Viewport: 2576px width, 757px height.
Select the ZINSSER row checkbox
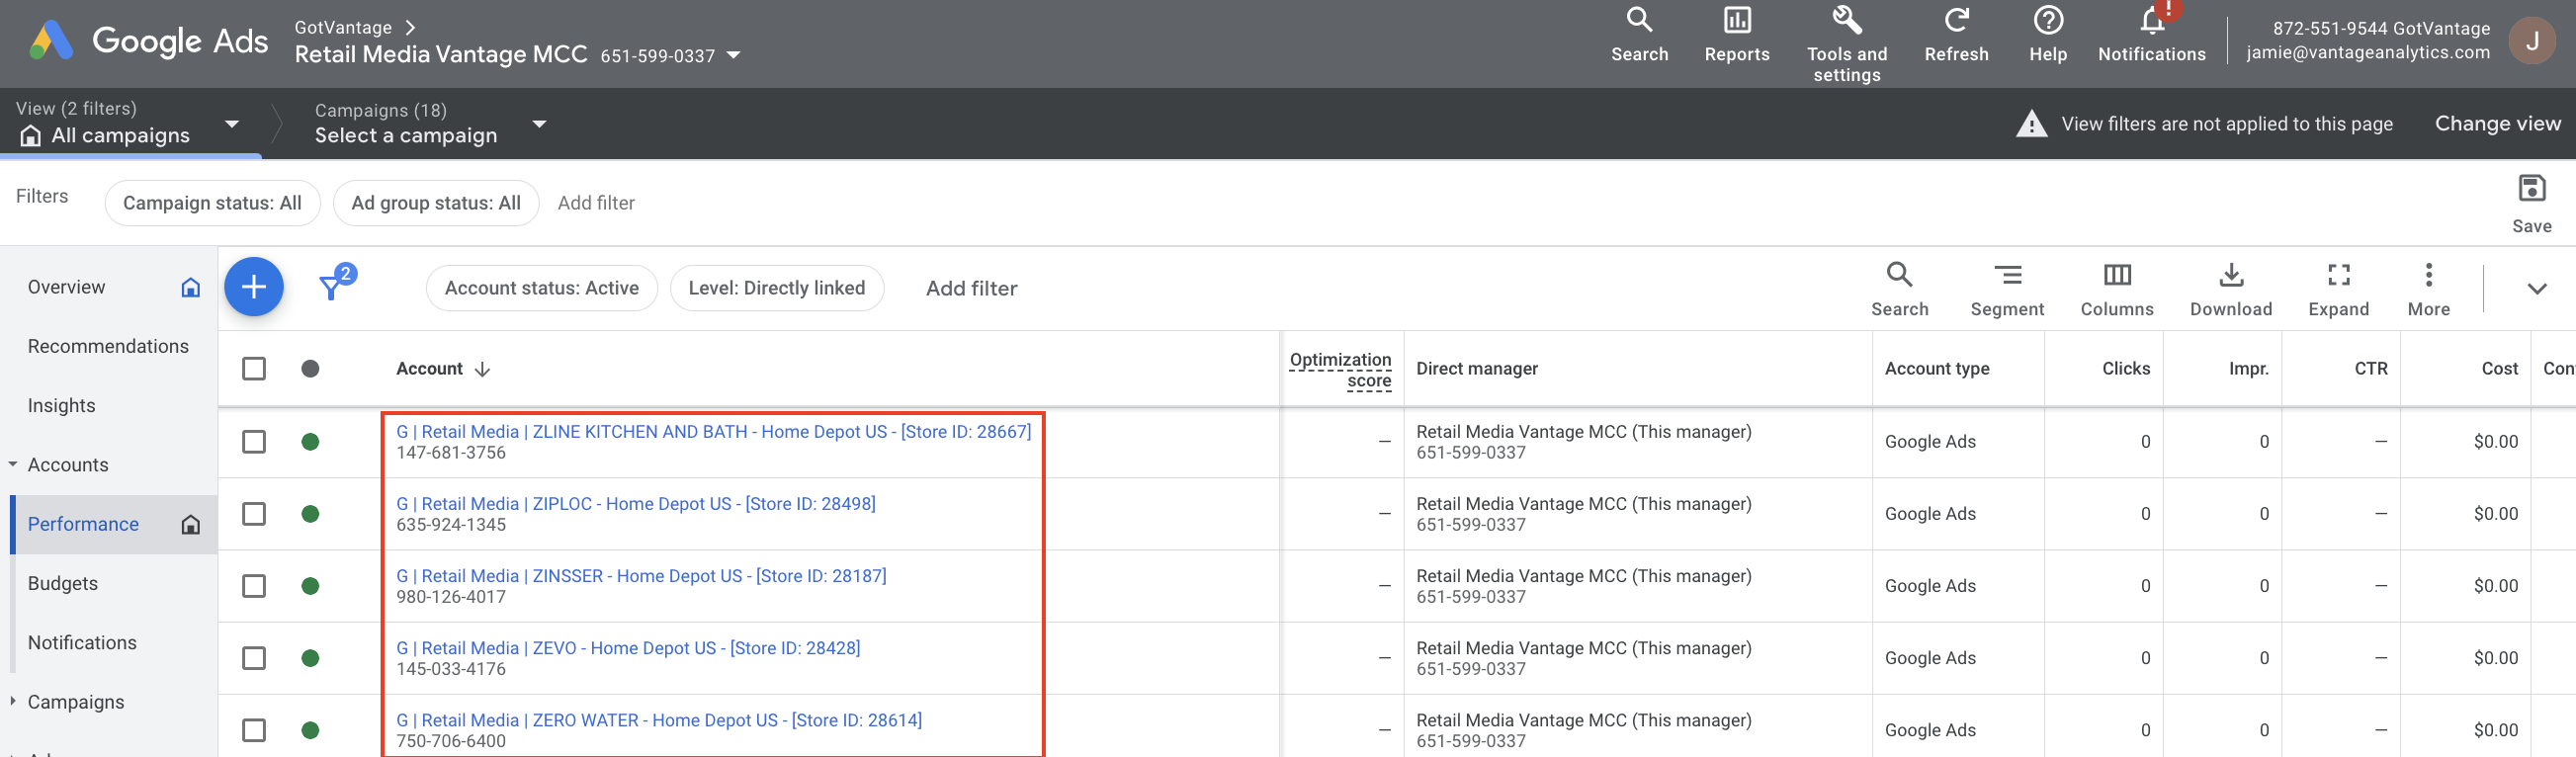pos(254,586)
